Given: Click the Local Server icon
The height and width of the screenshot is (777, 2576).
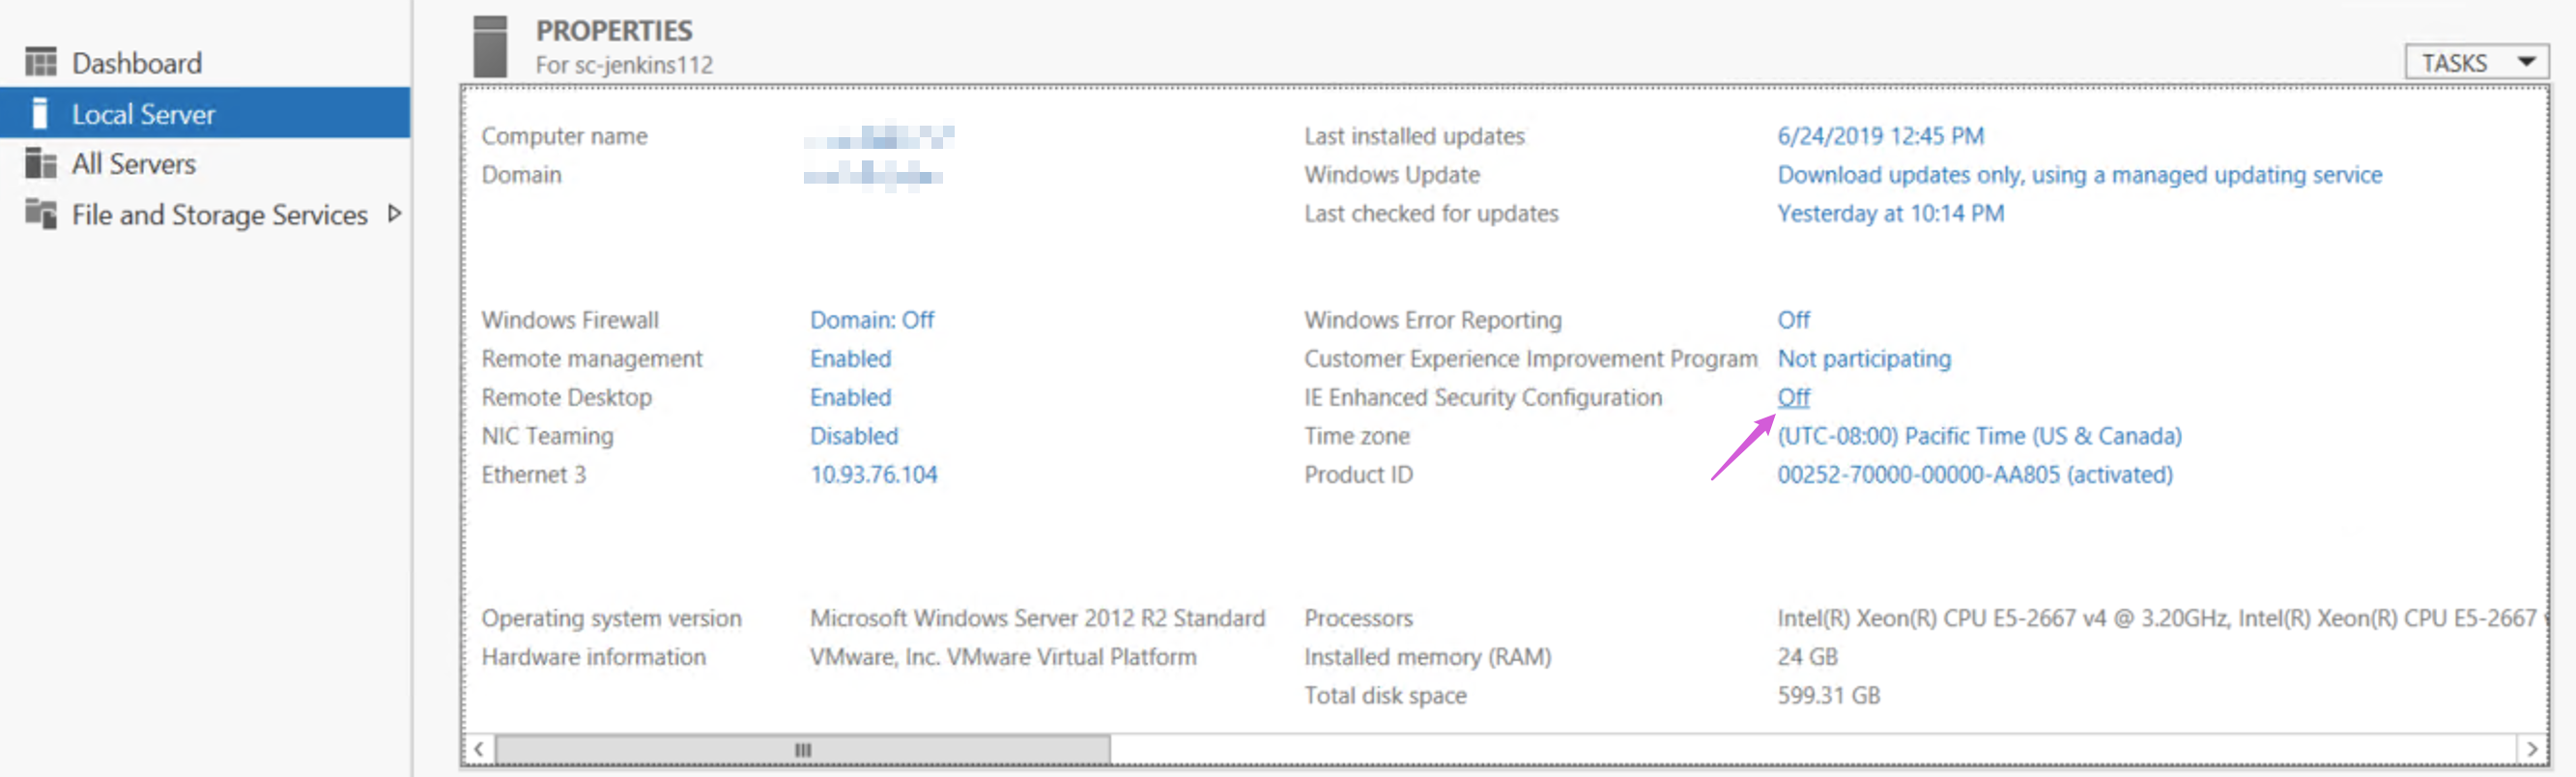Looking at the screenshot, I should pos(40,113).
